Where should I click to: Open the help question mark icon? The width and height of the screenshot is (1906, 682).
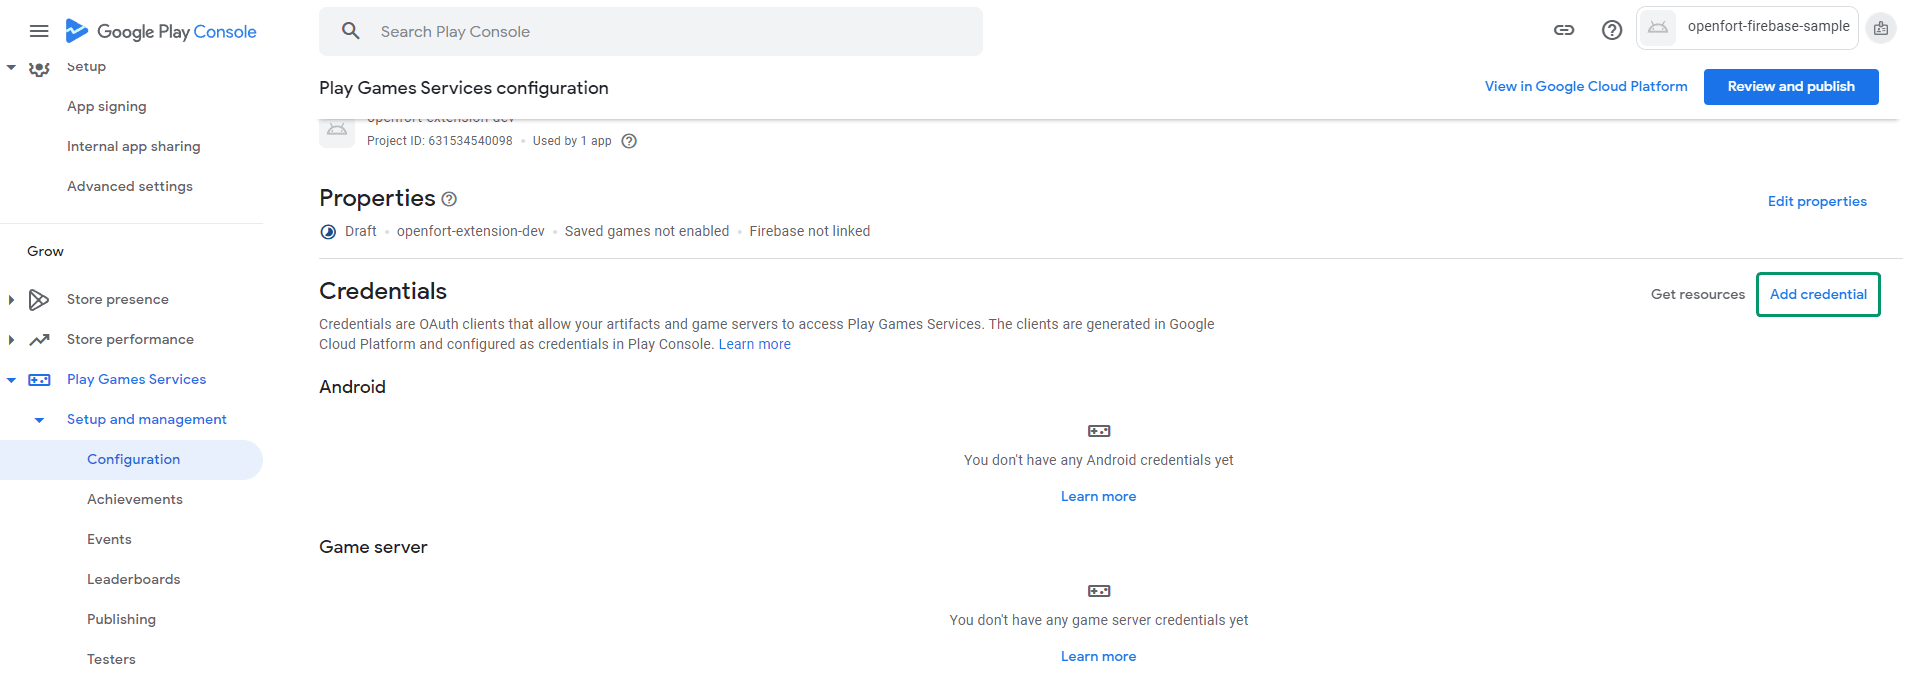tap(1611, 30)
